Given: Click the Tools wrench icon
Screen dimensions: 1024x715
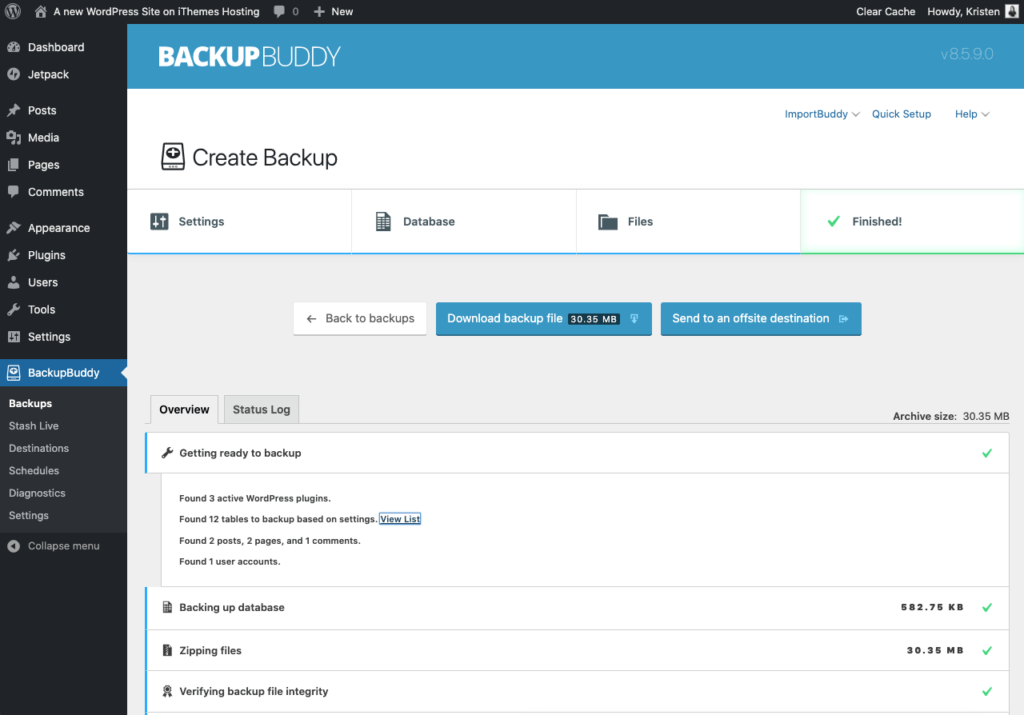Looking at the screenshot, I should (x=14, y=310).
